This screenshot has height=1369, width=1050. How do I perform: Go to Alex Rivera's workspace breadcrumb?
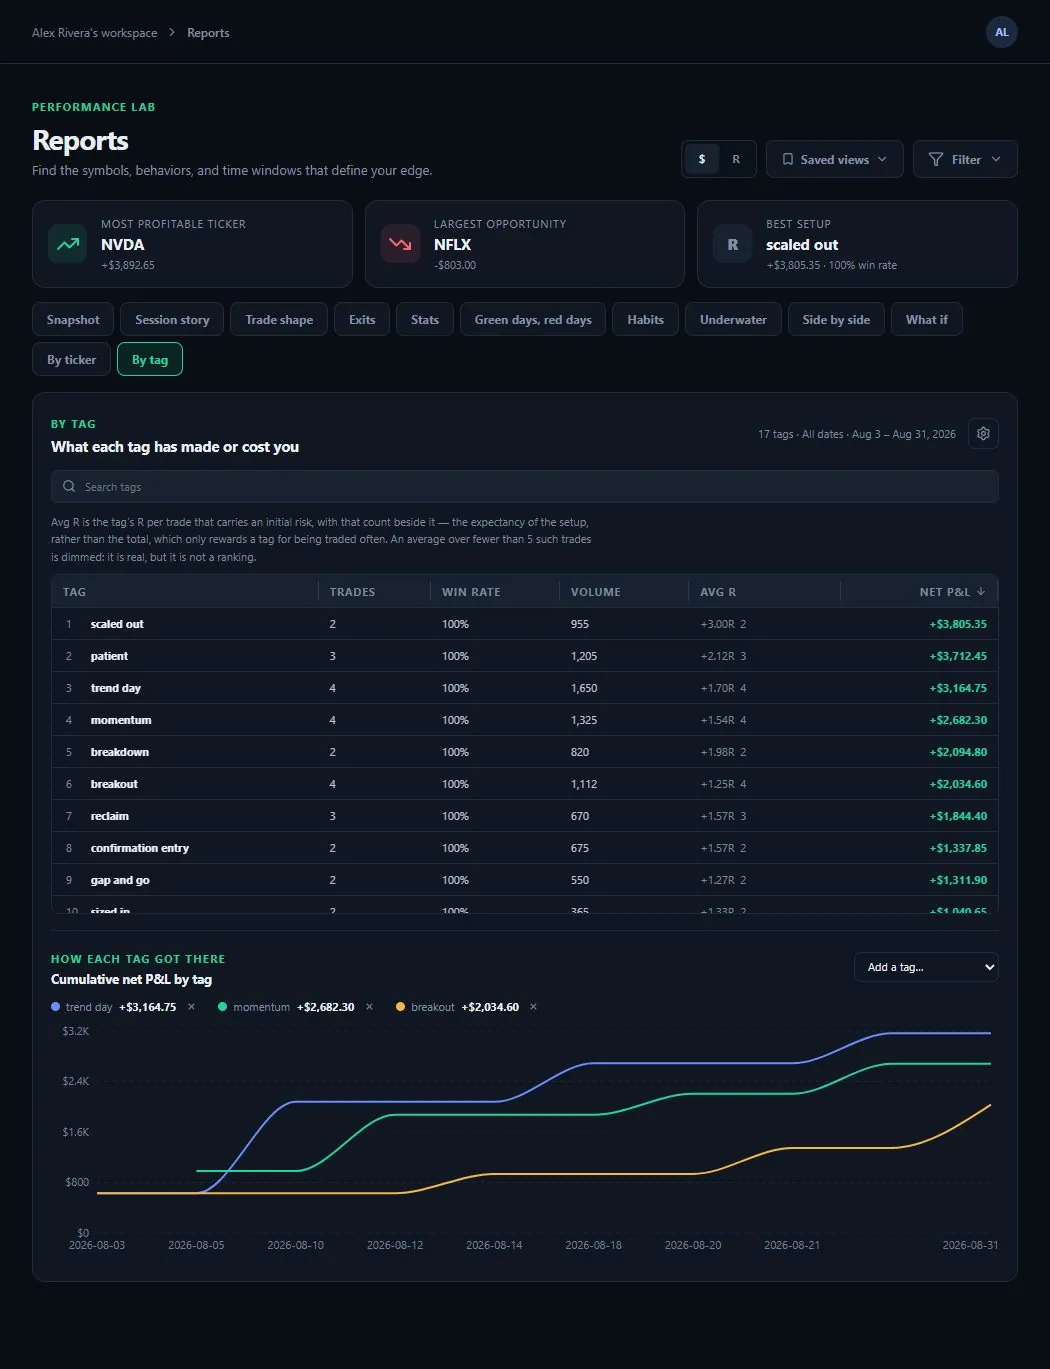94,33
